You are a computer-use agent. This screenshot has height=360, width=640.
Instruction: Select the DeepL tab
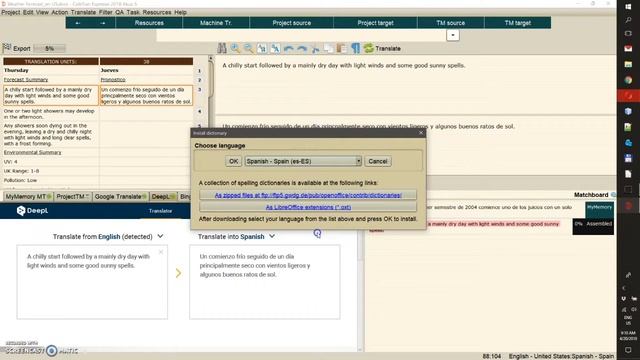pyautogui.click(x=163, y=196)
